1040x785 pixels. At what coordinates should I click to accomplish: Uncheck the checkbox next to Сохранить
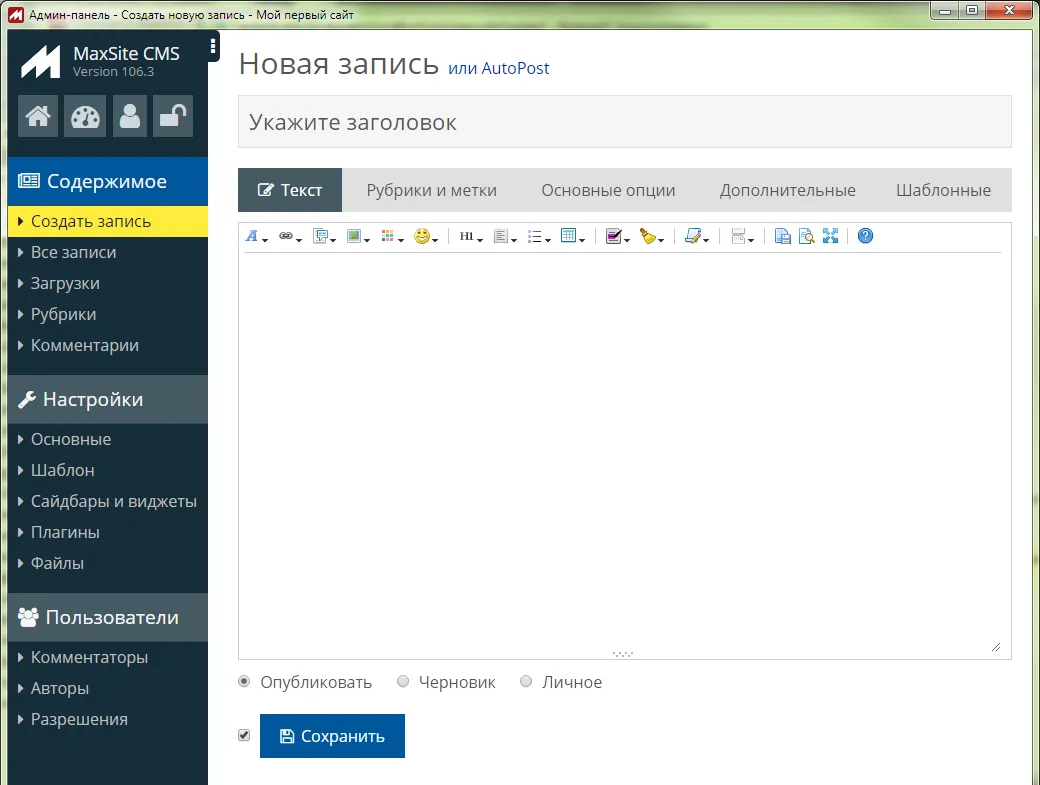click(x=243, y=735)
